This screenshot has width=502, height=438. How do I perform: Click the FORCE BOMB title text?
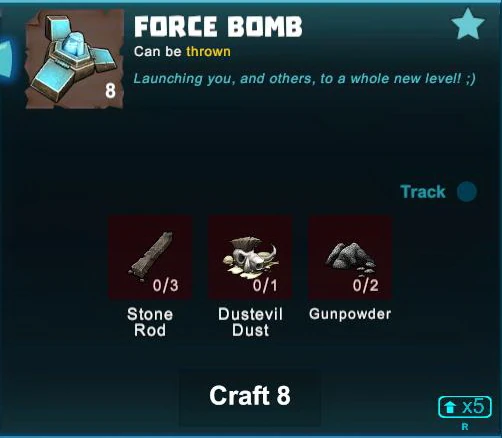[218, 27]
